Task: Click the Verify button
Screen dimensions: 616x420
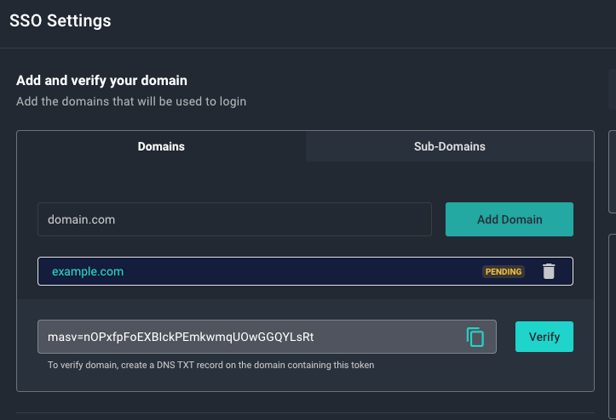Action: [544, 337]
